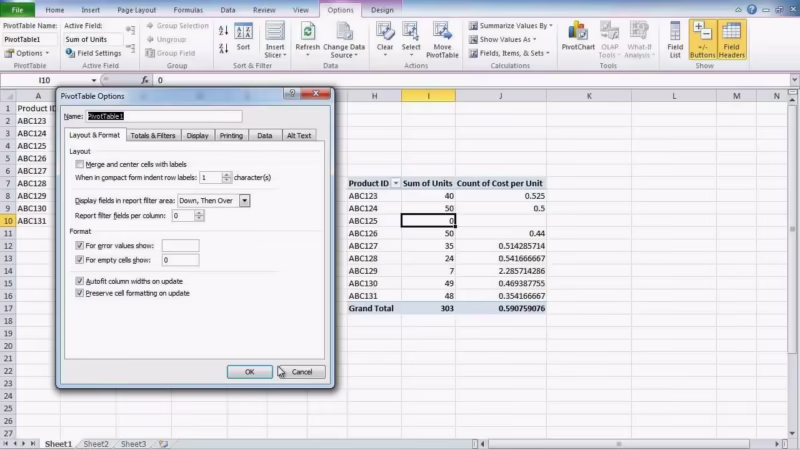Click OK in PivotTable Options
Screen dimensions: 800x450
point(249,372)
